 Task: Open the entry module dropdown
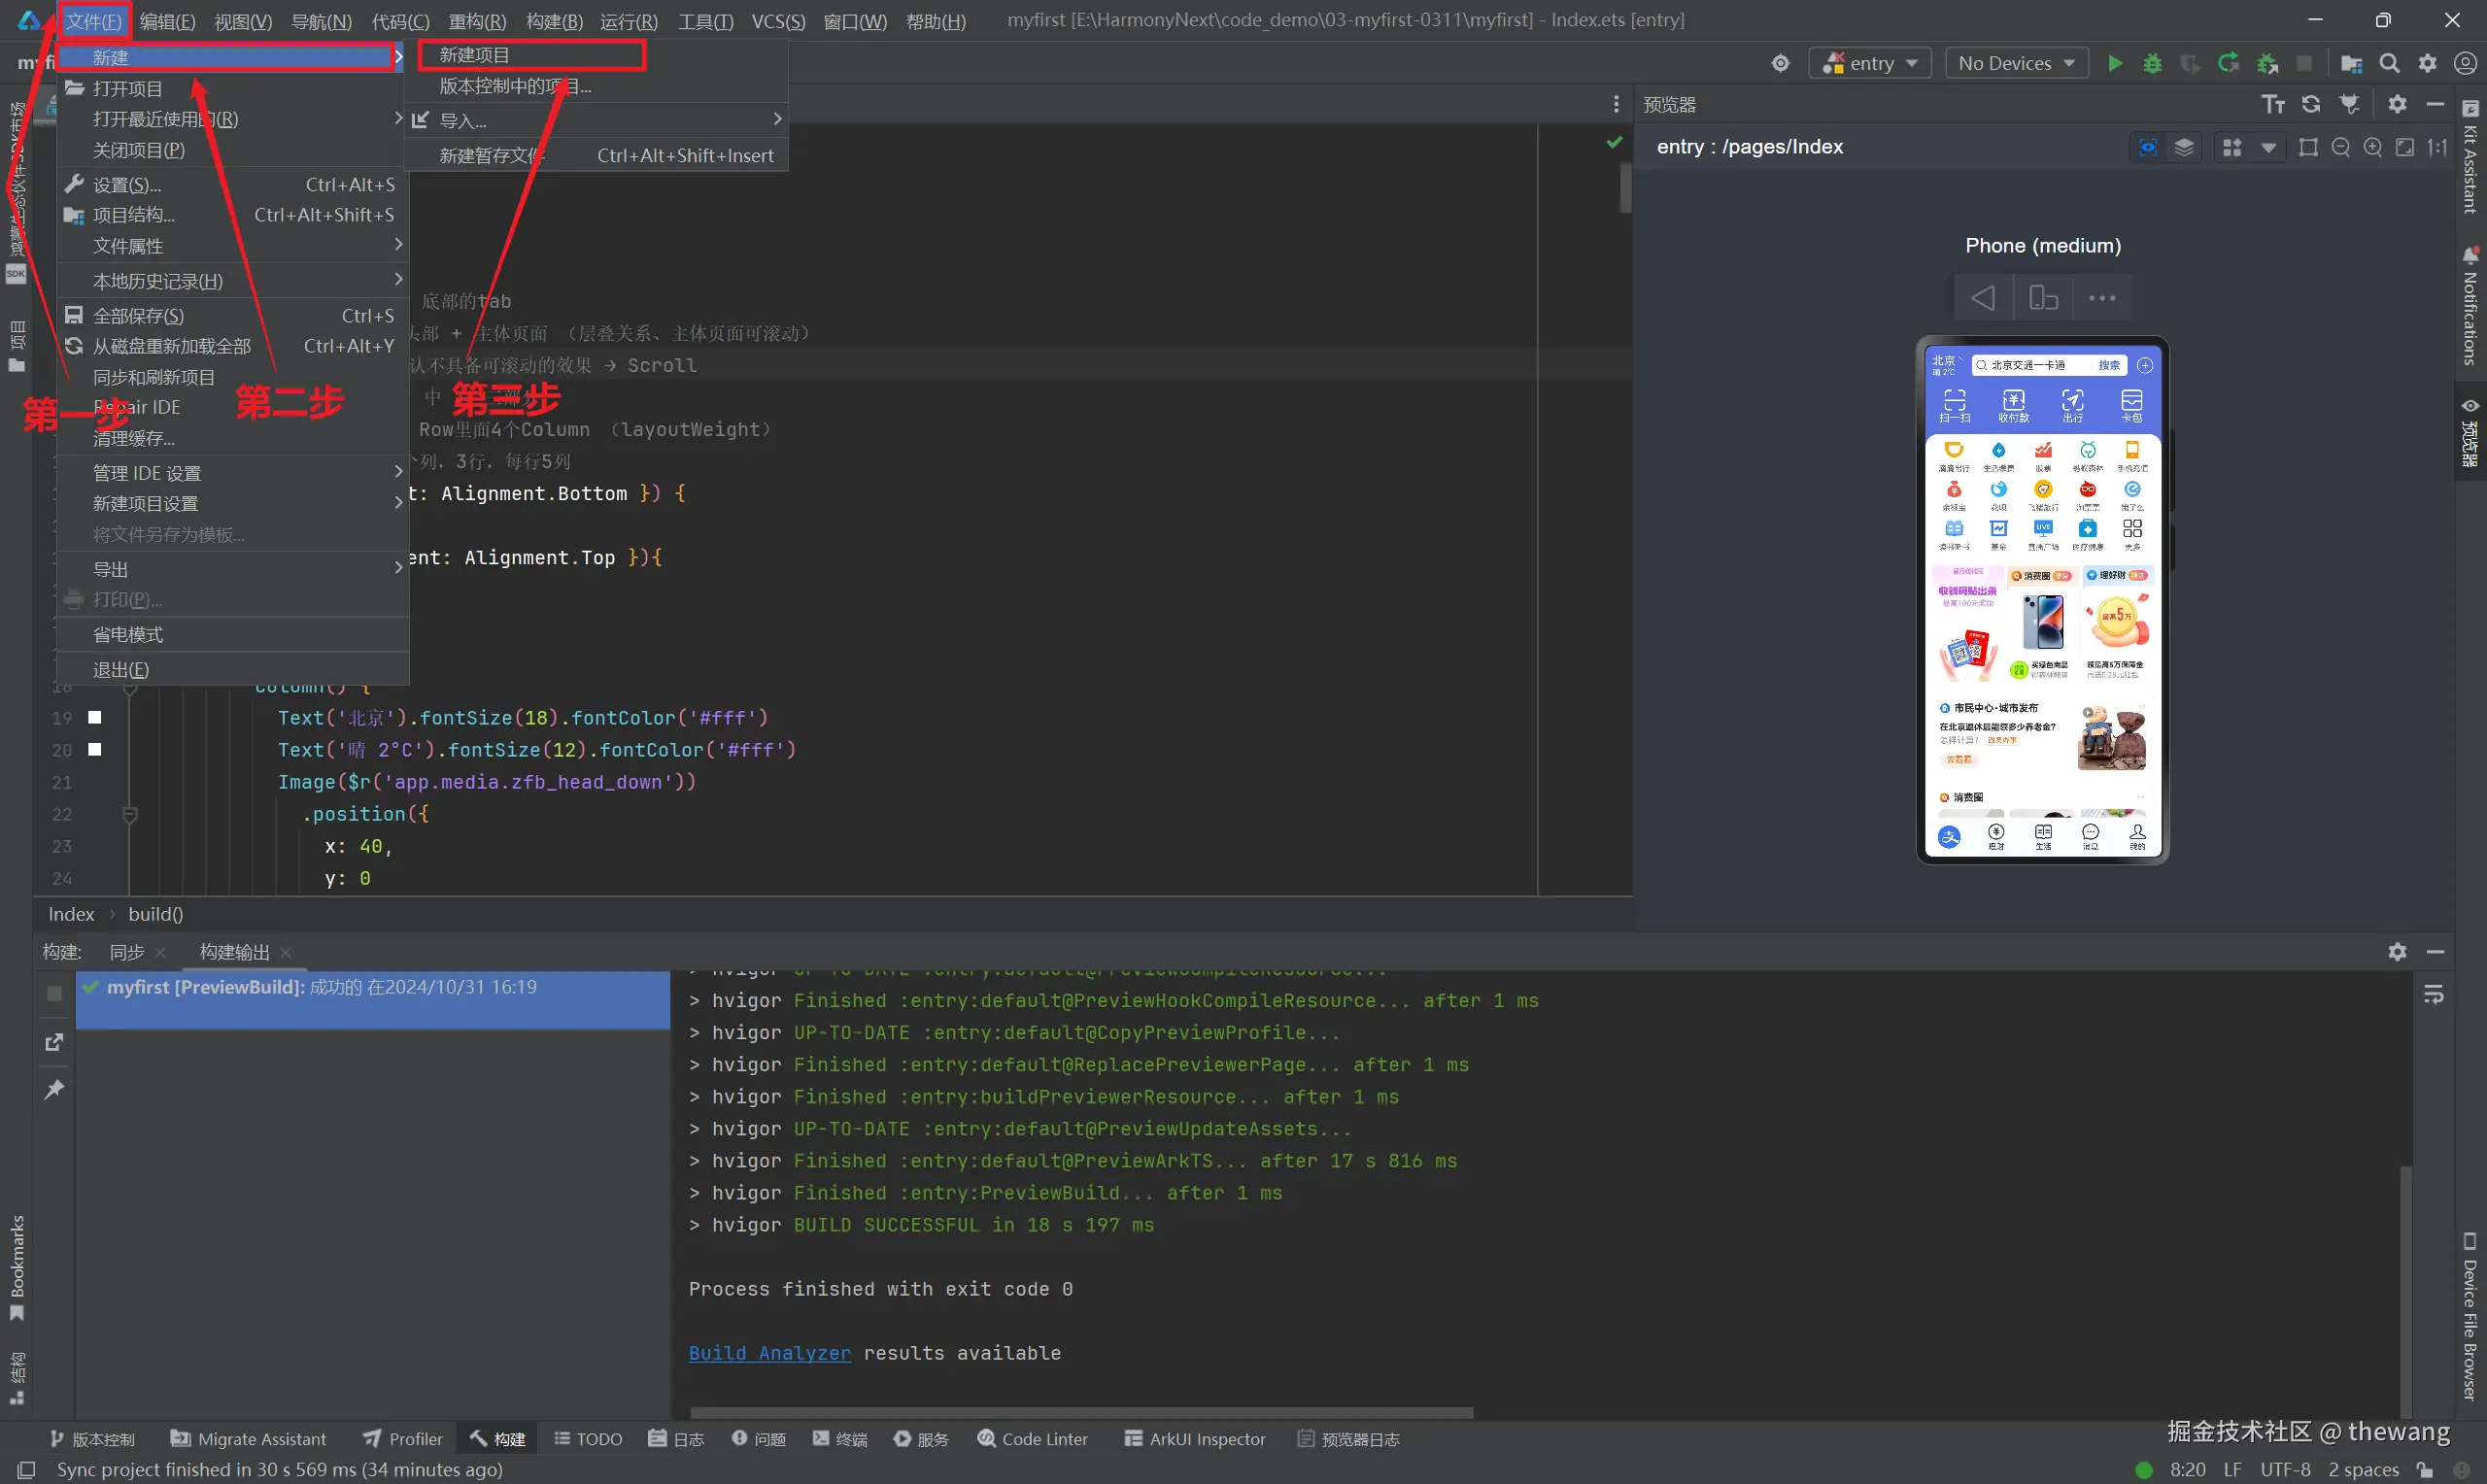click(1869, 63)
